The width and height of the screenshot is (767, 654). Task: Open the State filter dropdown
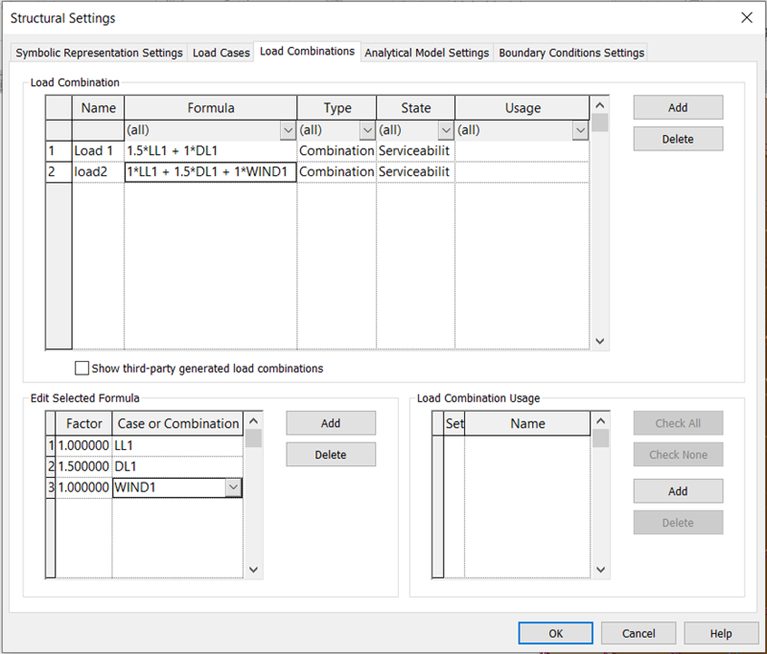446,131
